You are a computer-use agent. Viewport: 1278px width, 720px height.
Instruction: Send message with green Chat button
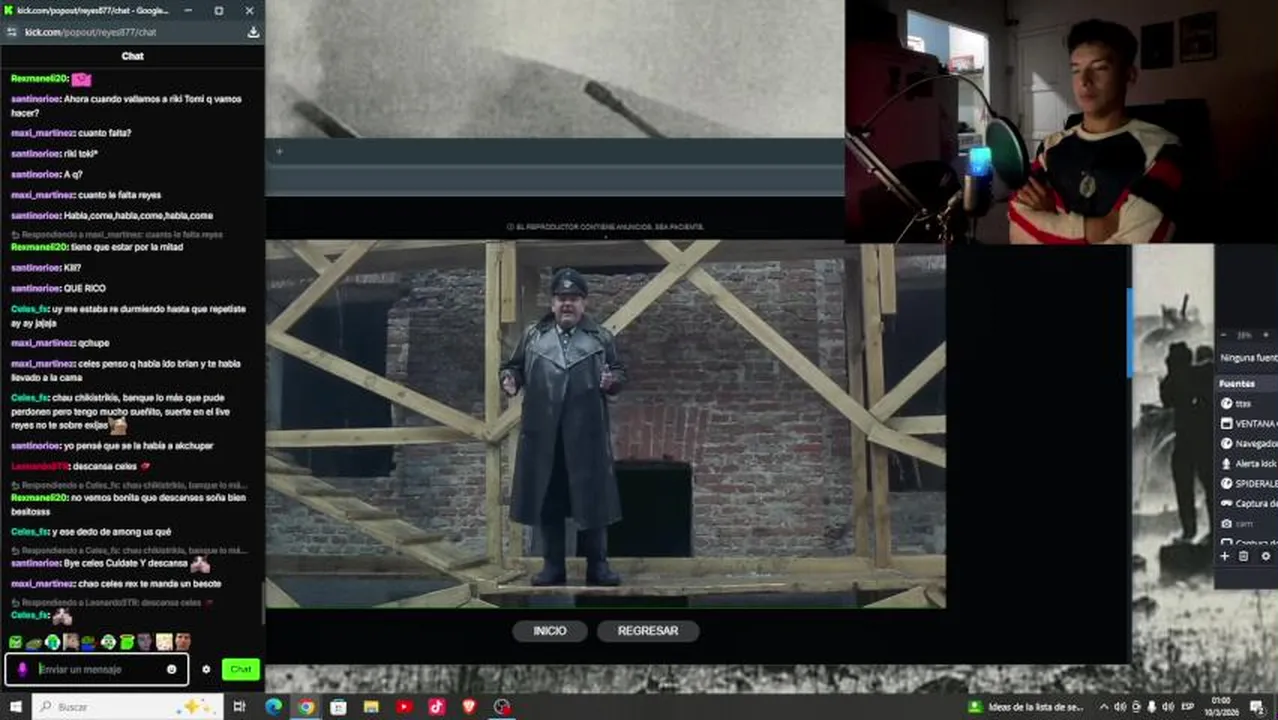240,669
